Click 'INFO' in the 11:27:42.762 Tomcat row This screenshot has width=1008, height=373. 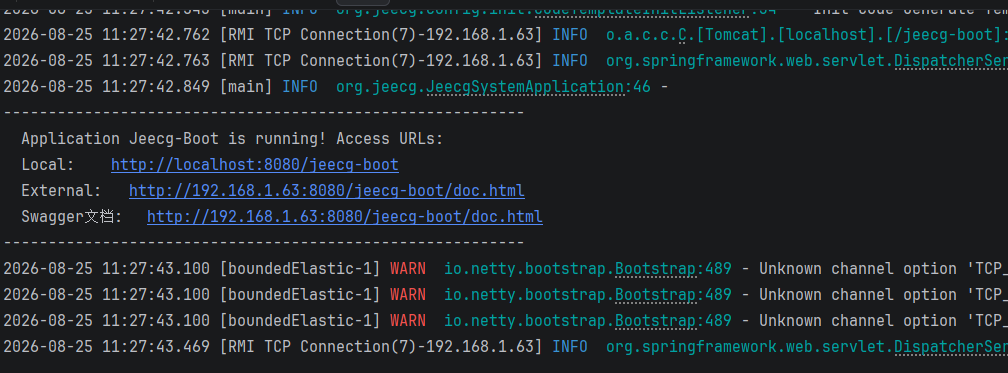point(570,35)
